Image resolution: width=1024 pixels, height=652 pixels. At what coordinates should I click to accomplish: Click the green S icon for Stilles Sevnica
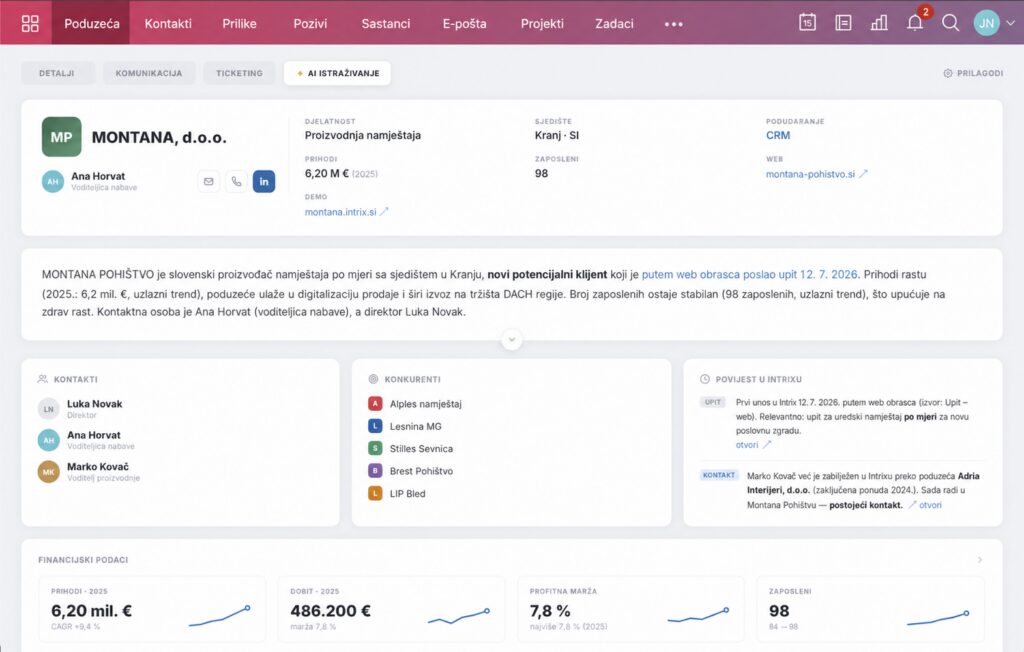375,448
